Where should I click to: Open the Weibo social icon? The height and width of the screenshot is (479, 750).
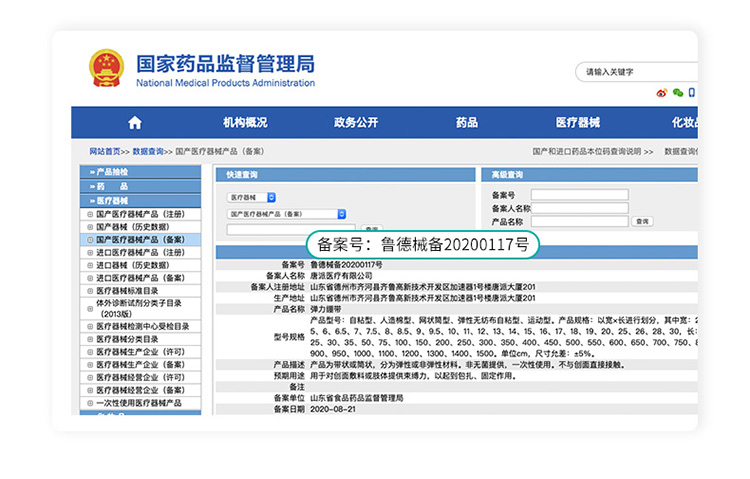coord(661,93)
